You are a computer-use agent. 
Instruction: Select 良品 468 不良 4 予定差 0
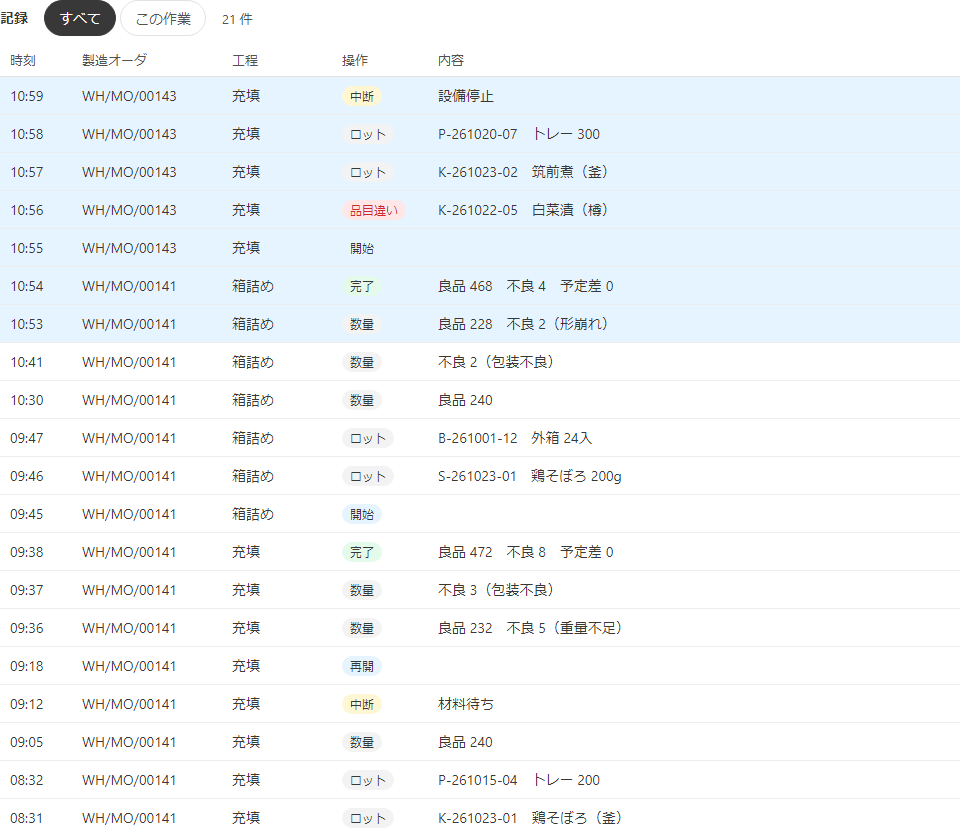coord(526,286)
